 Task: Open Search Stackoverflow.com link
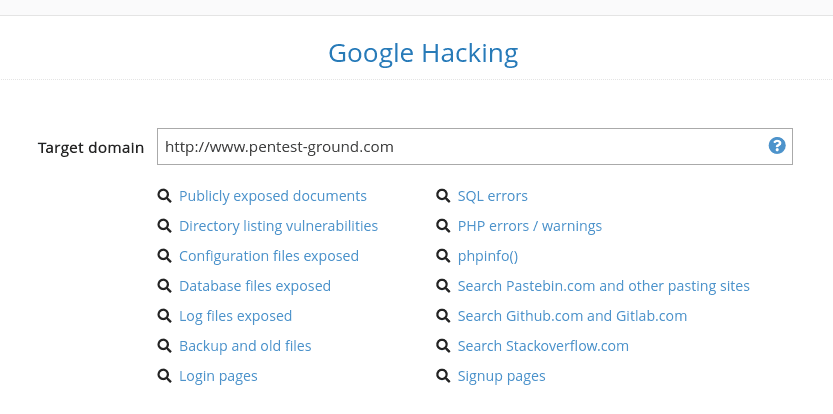point(543,346)
